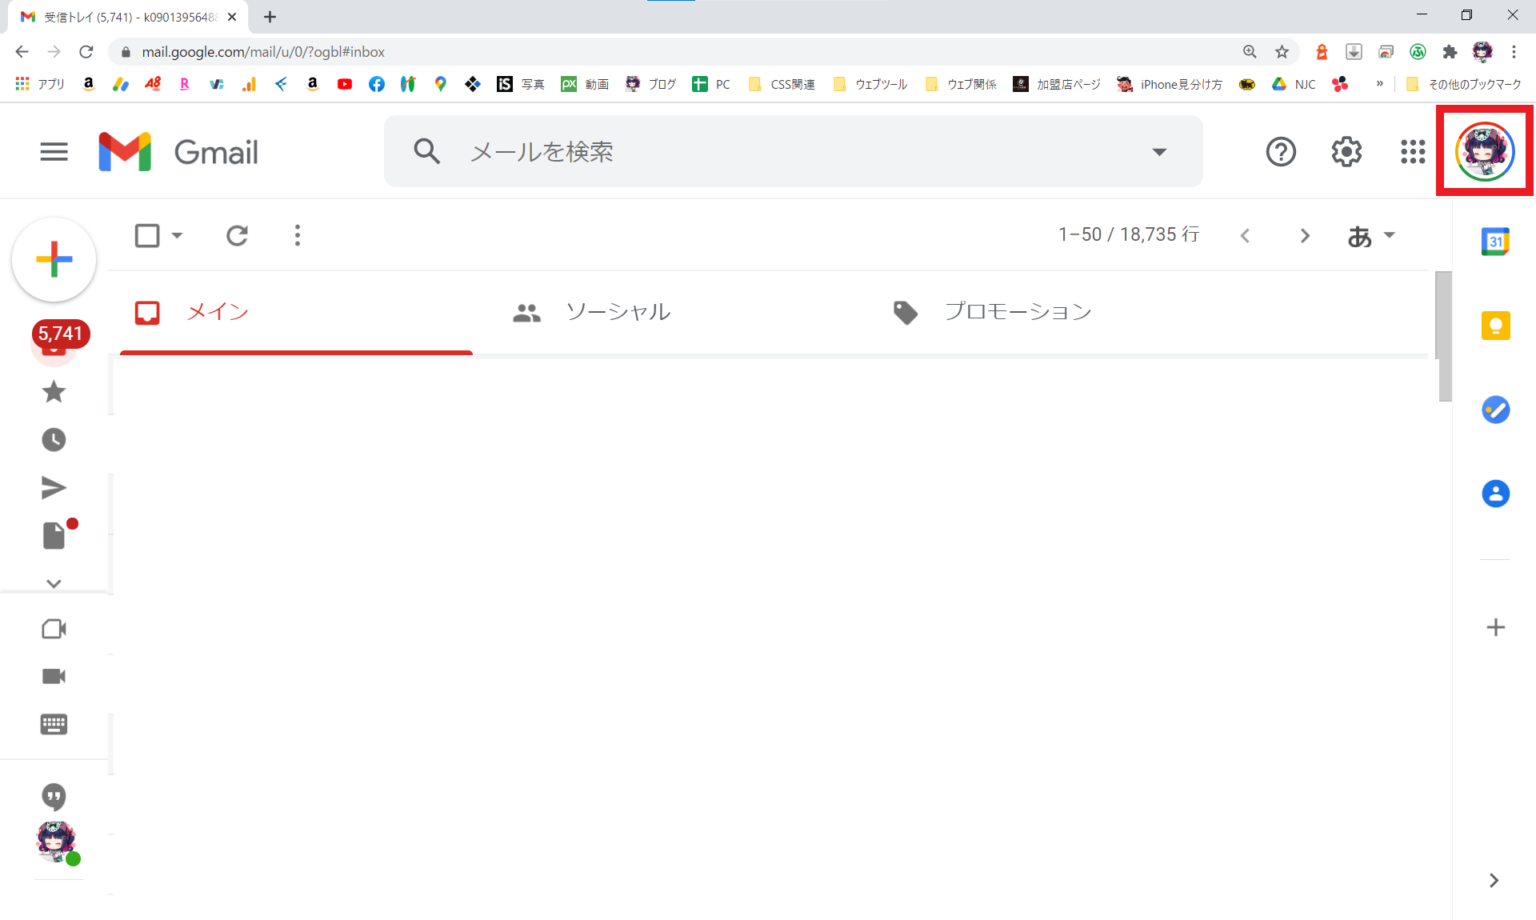The height and width of the screenshot is (920, 1536).
Task: Open Drafts document icon in sidebar
Action: 54,536
